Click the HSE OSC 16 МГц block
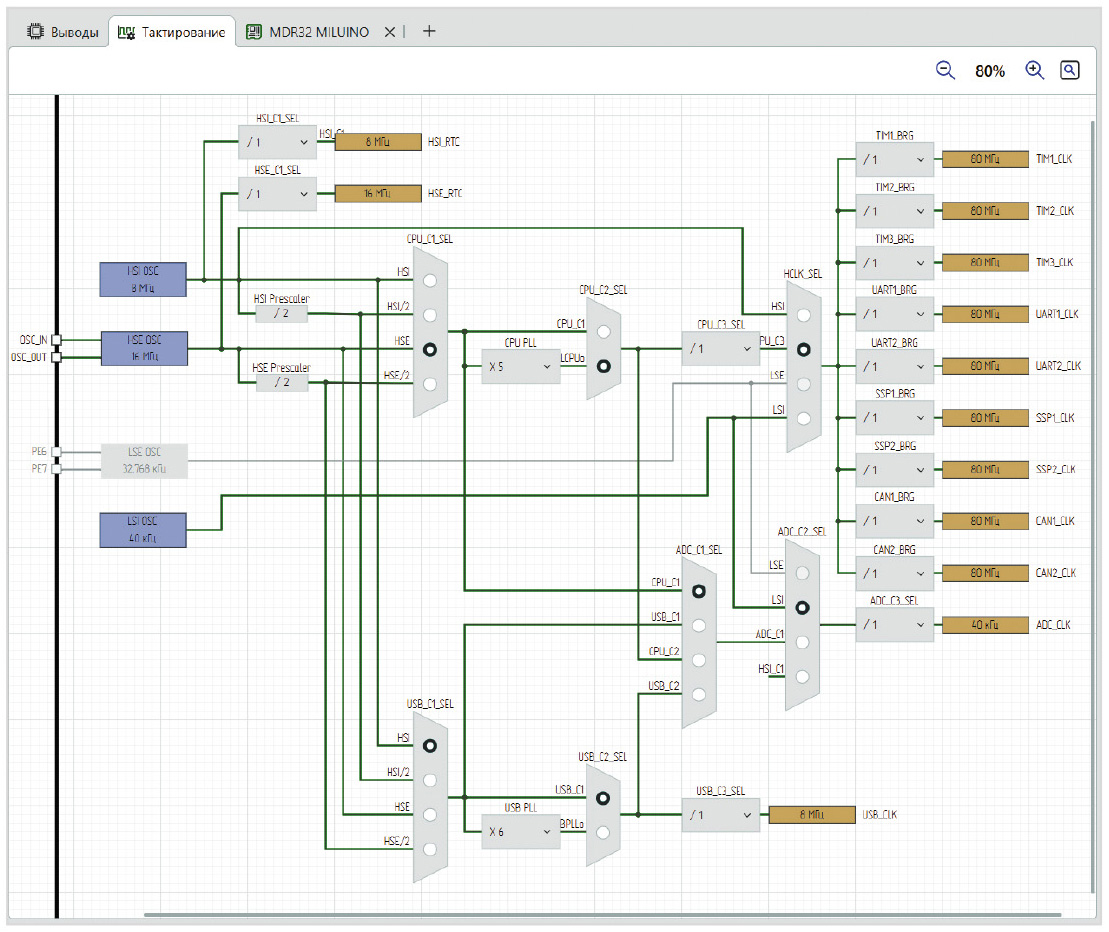This screenshot has height=932, width=1109. point(143,348)
